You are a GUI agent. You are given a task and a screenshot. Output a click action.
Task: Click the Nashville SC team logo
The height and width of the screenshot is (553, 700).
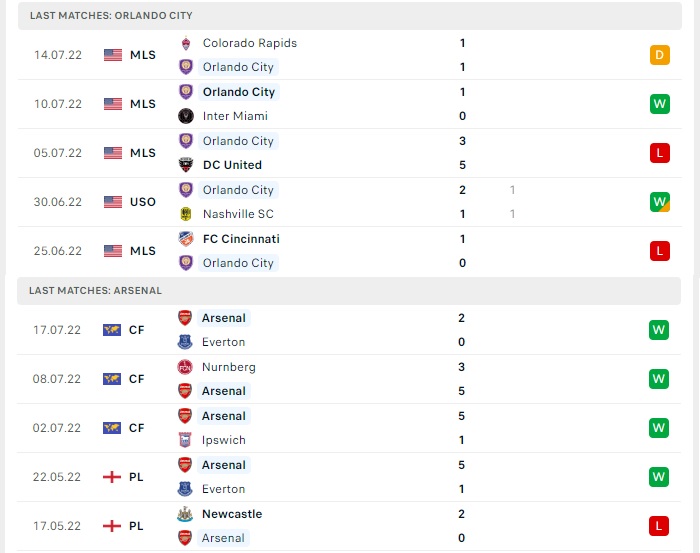coord(186,214)
